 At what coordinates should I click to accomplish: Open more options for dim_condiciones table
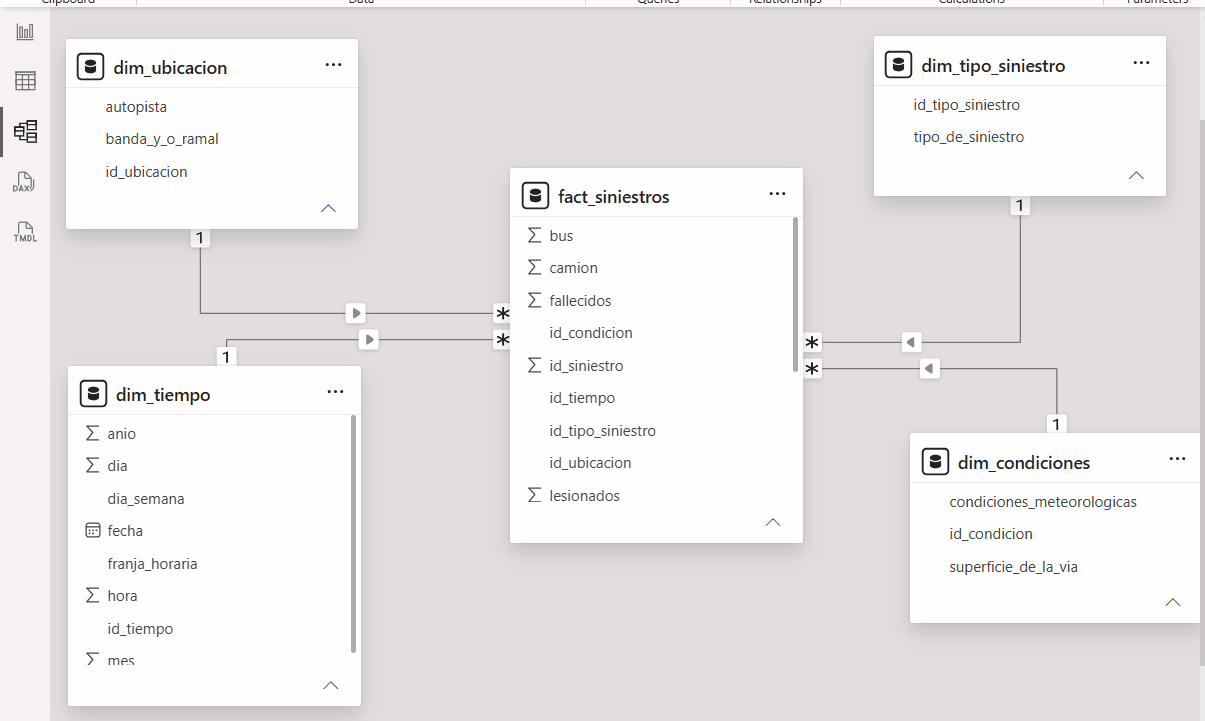click(1177, 460)
